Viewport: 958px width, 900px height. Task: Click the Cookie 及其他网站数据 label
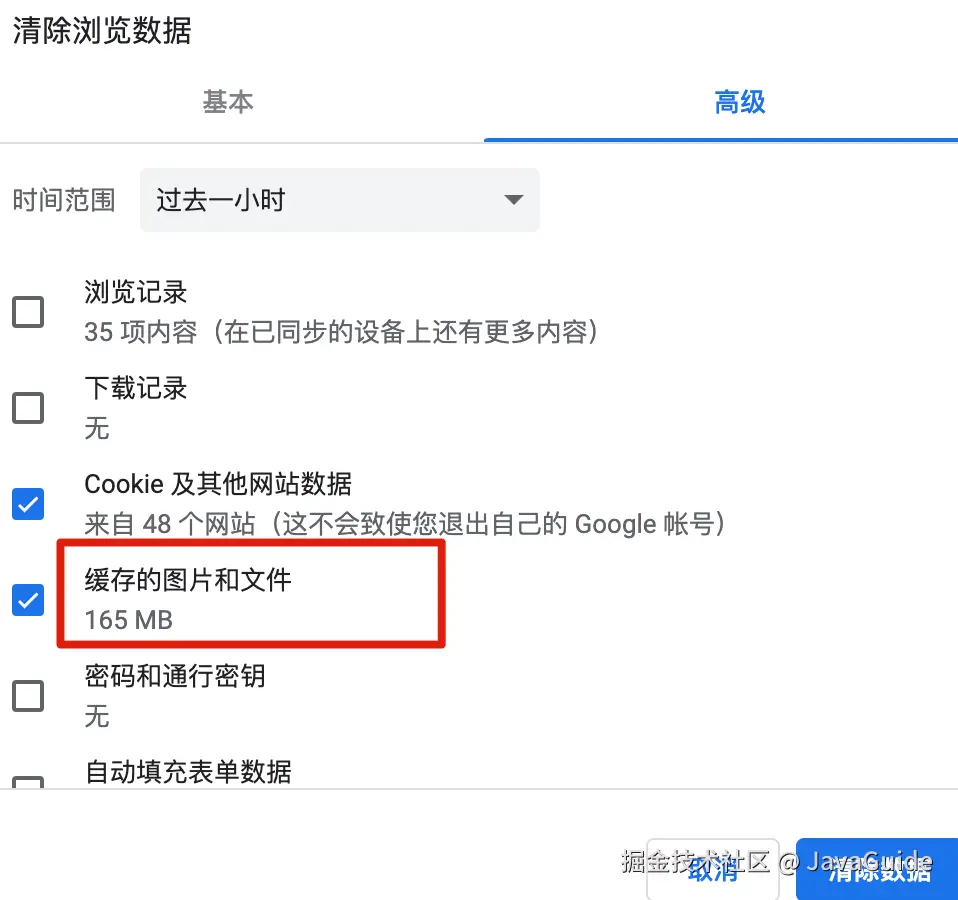coord(218,484)
